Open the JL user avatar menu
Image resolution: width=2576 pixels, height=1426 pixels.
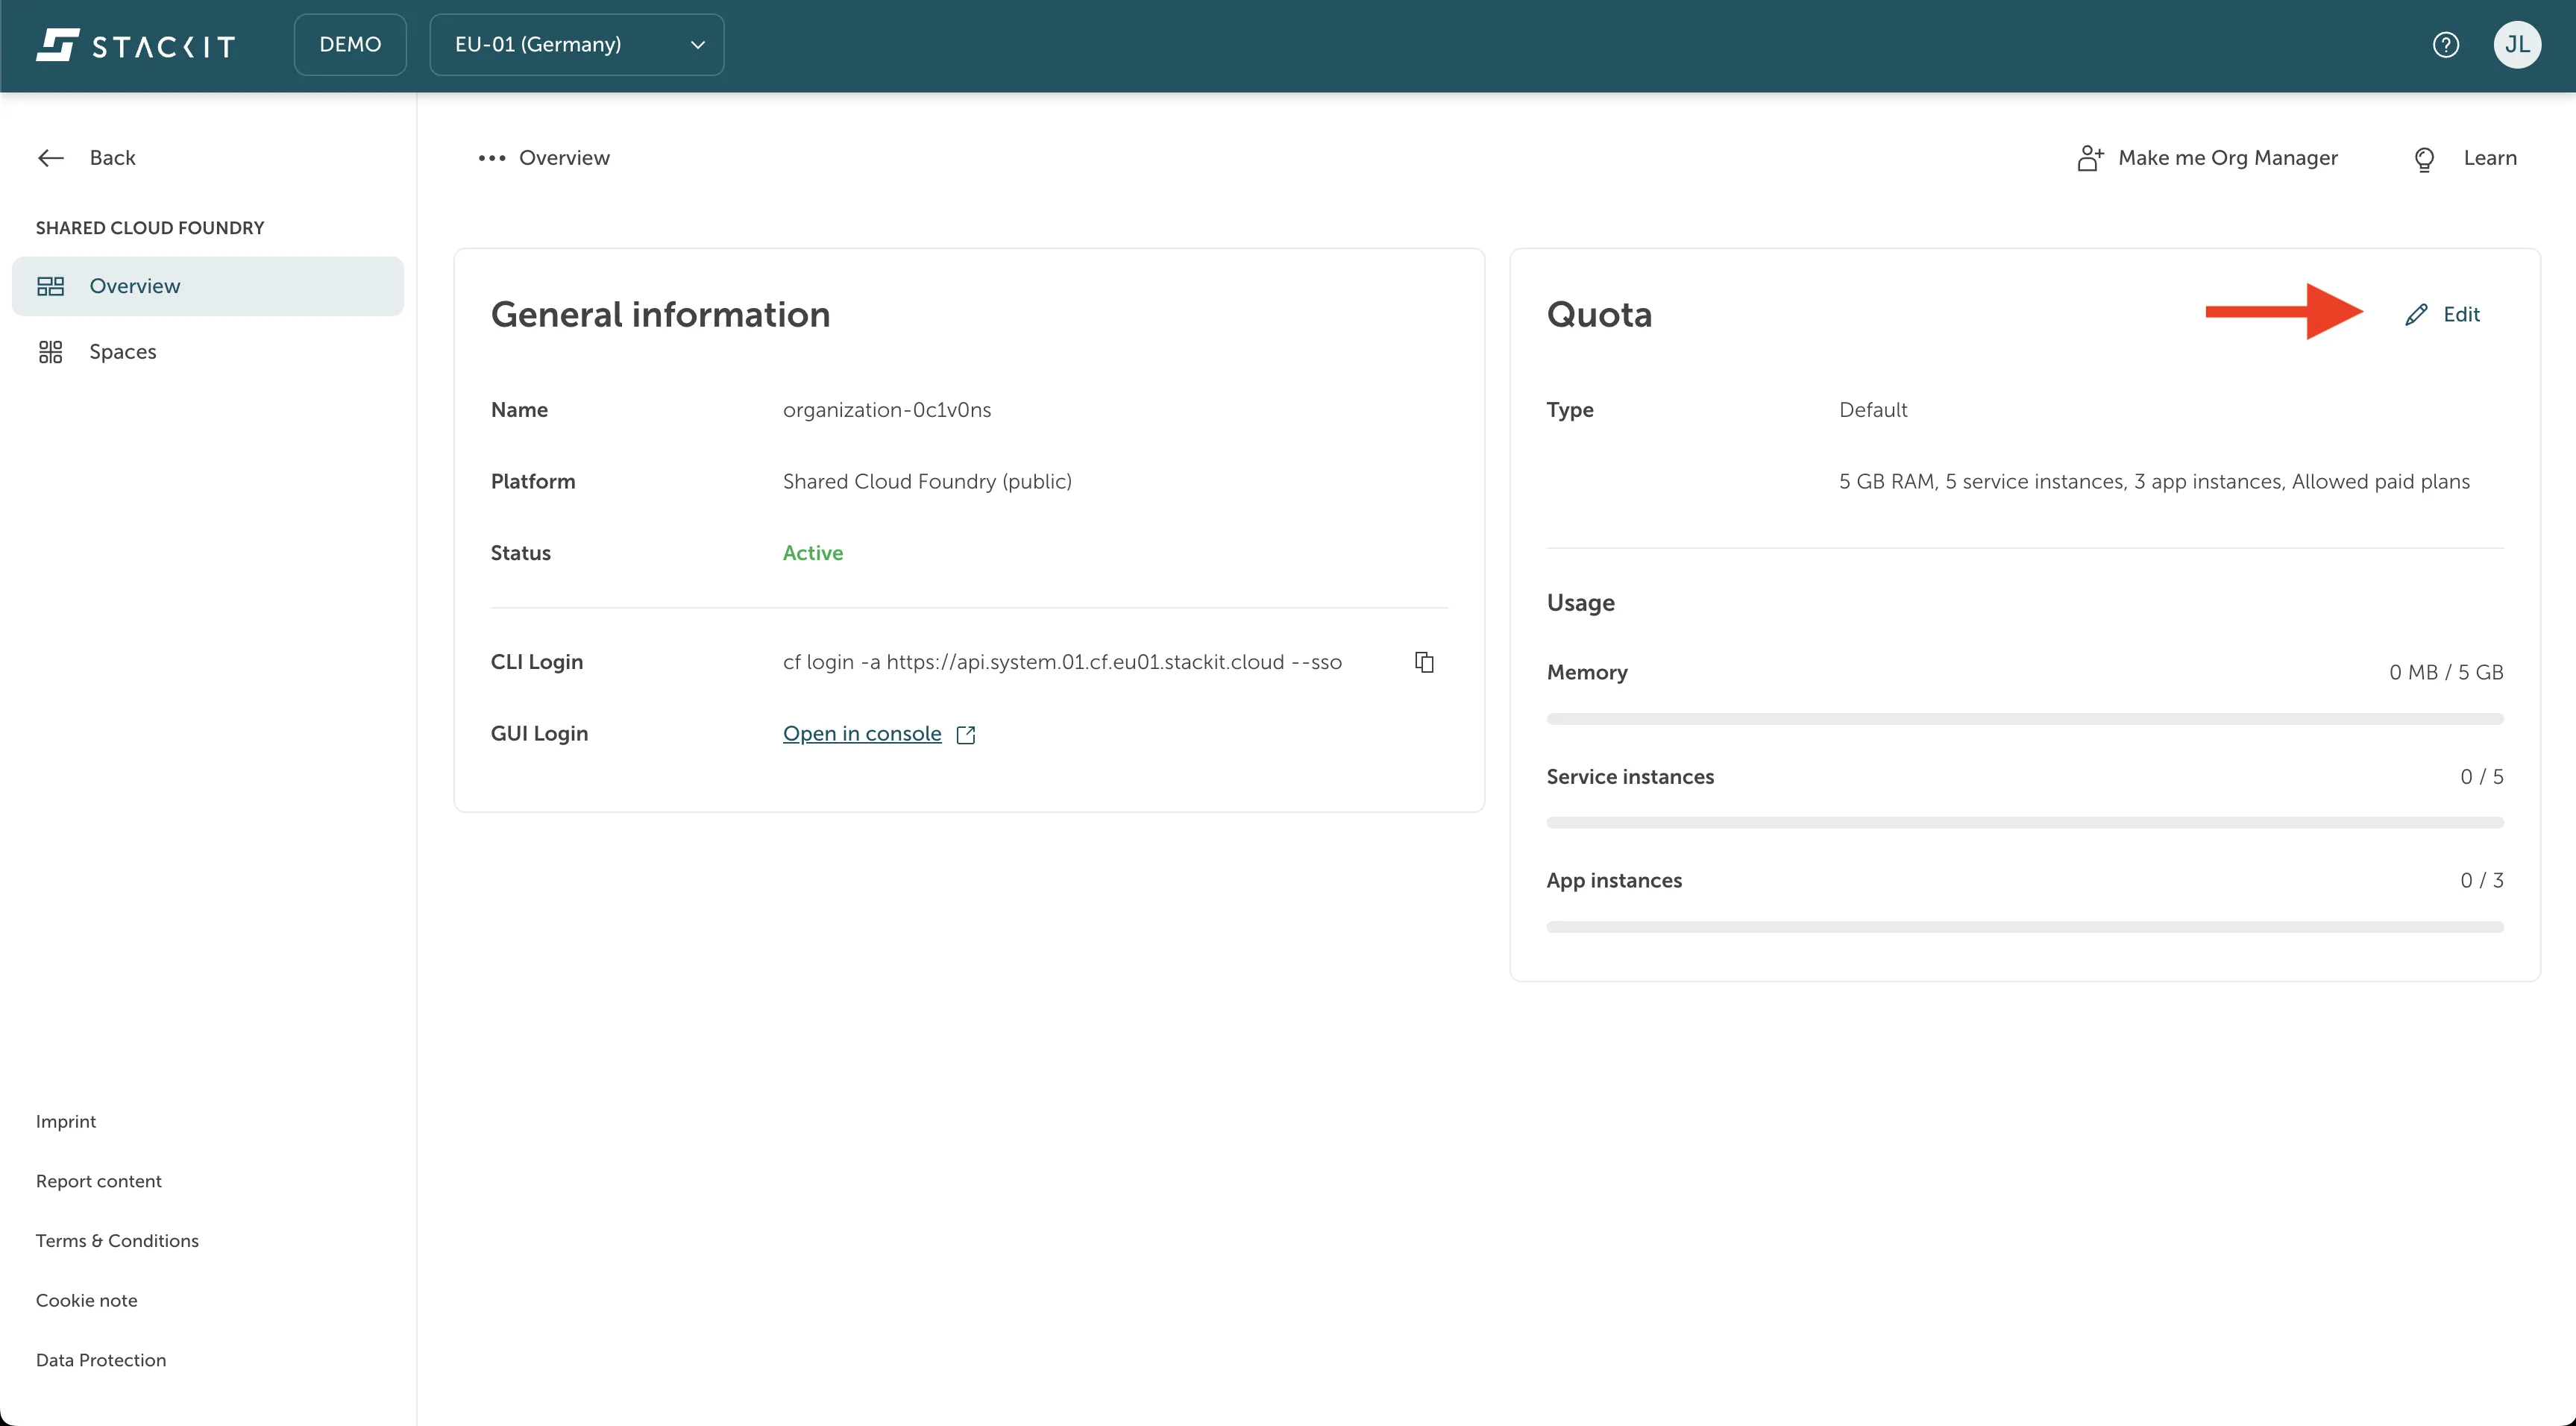pyautogui.click(x=2517, y=45)
